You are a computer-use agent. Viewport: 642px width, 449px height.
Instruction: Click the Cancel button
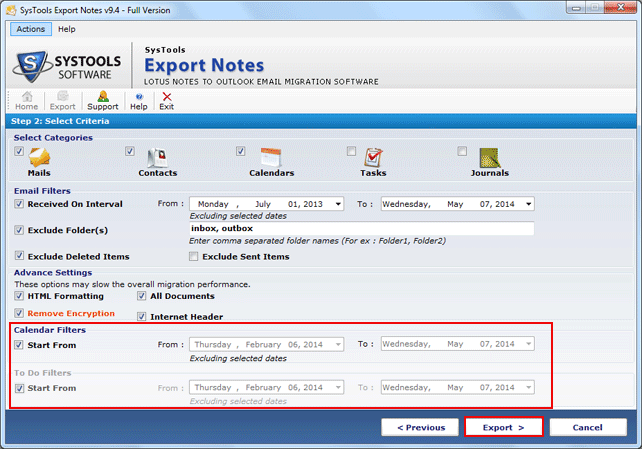click(588, 427)
